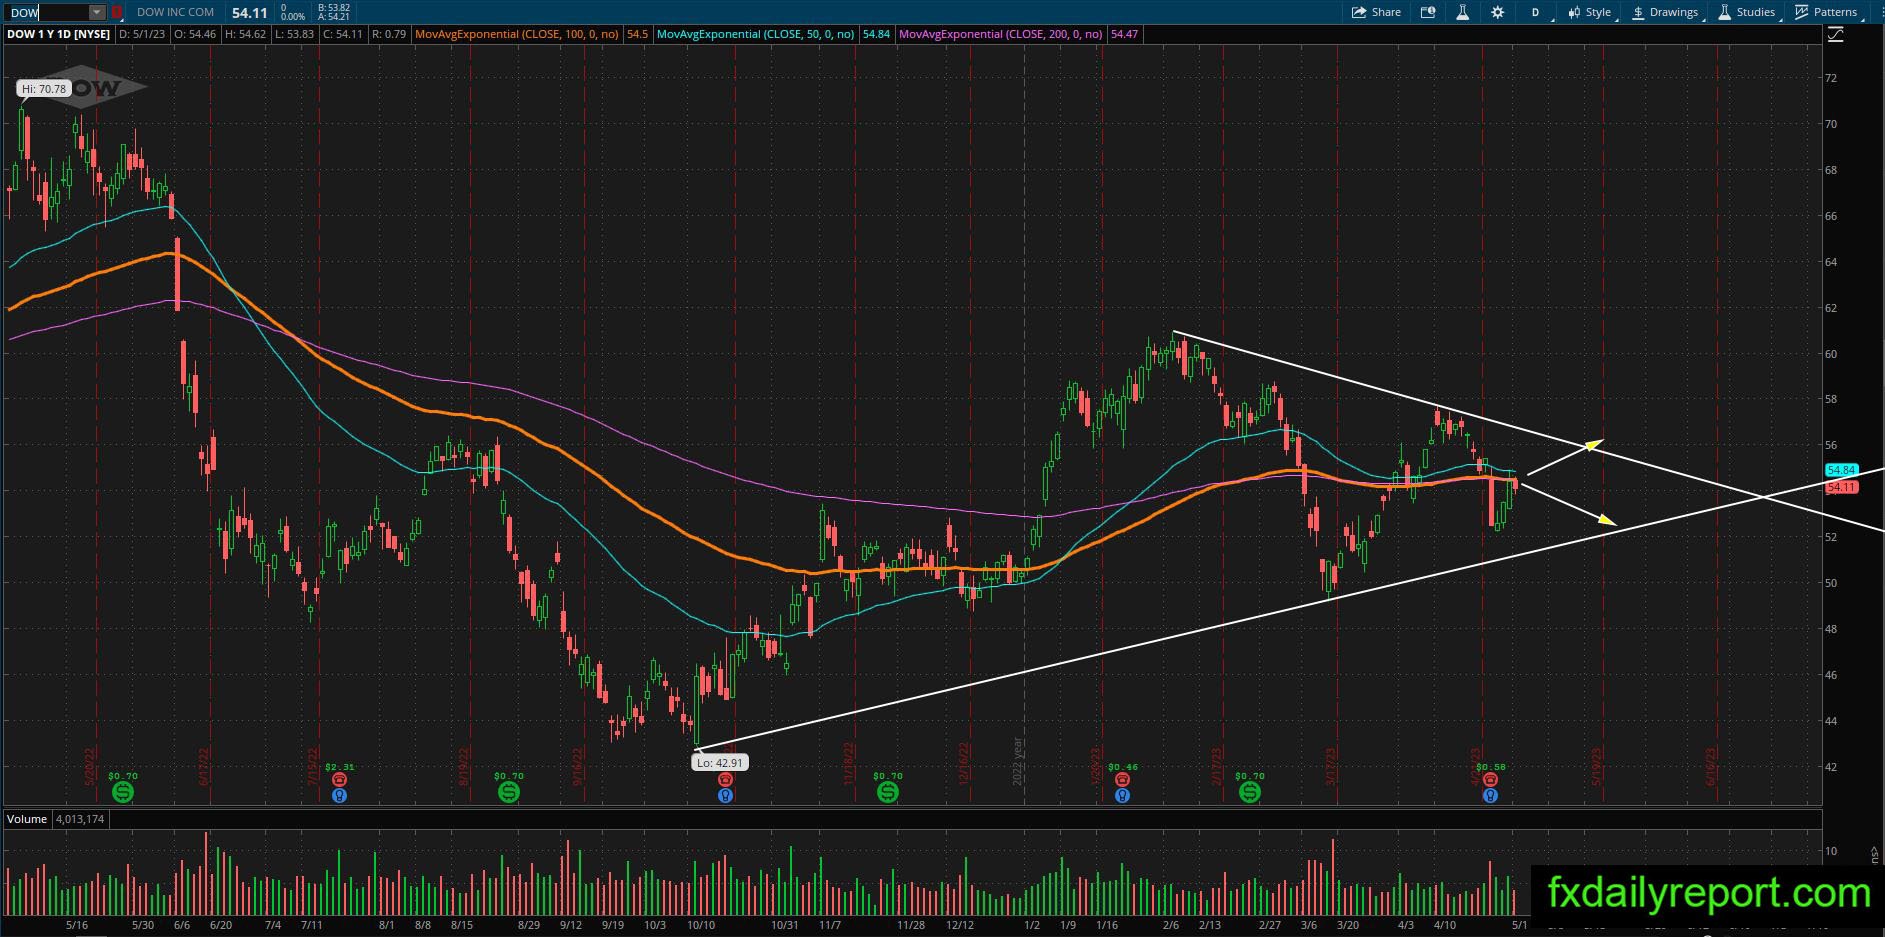This screenshot has width=1885, height=937.
Task: Open chart settings with the gear icon
Action: coord(1497,12)
